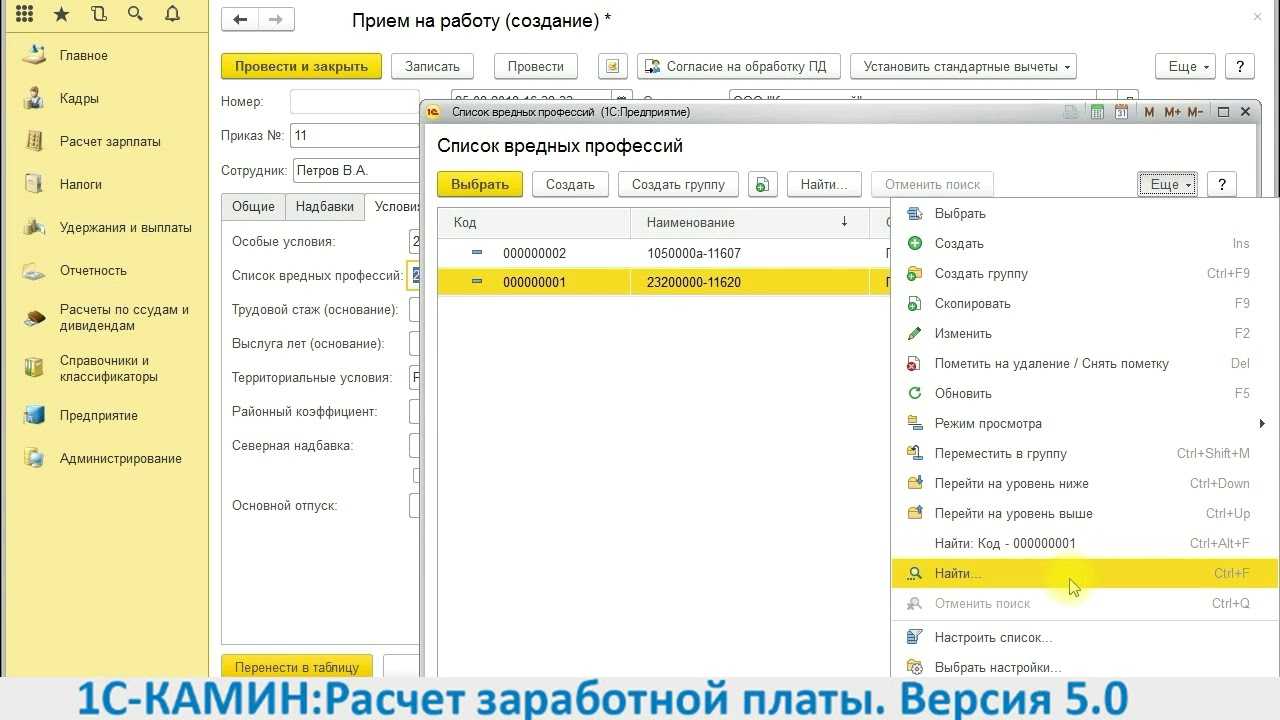Click into the Номер input field
1280x720 pixels.
click(355, 101)
